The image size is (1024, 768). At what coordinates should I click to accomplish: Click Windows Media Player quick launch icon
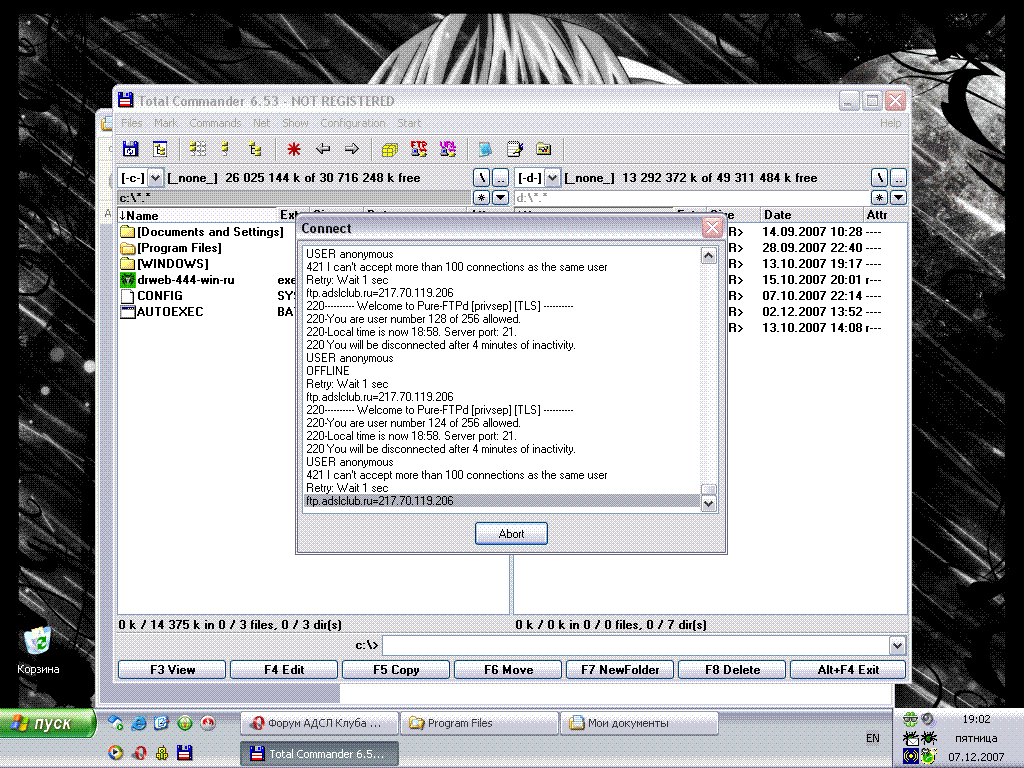[x=116, y=752]
